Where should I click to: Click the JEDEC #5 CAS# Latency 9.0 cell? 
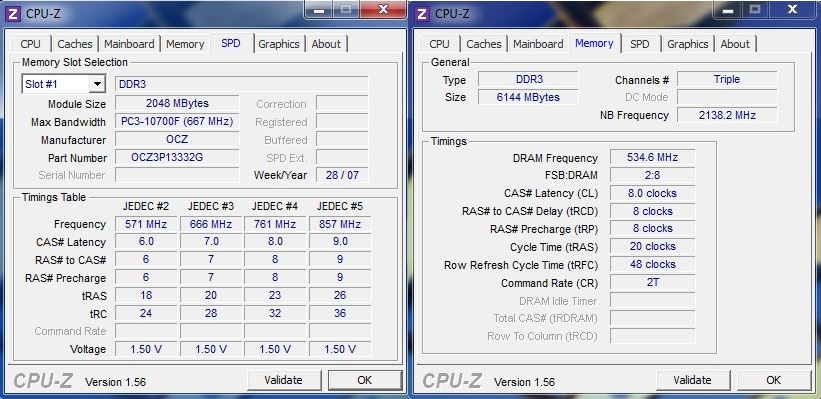[x=340, y=241]
